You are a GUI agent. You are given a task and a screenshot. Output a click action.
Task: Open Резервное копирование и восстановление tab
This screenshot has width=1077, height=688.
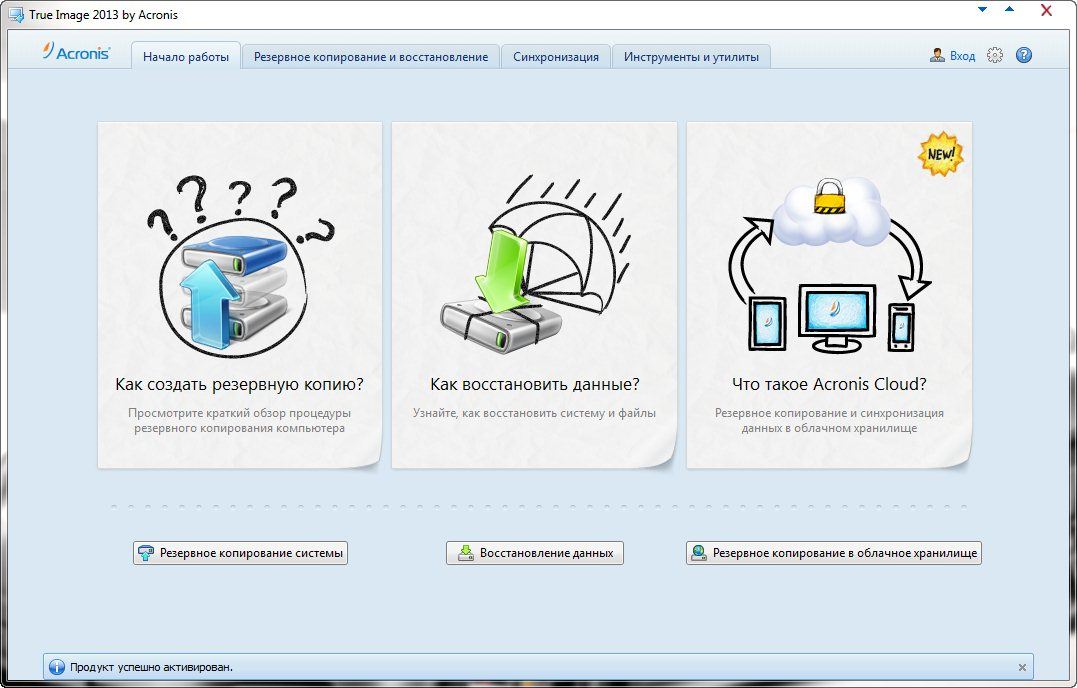[x=370, y=57]
